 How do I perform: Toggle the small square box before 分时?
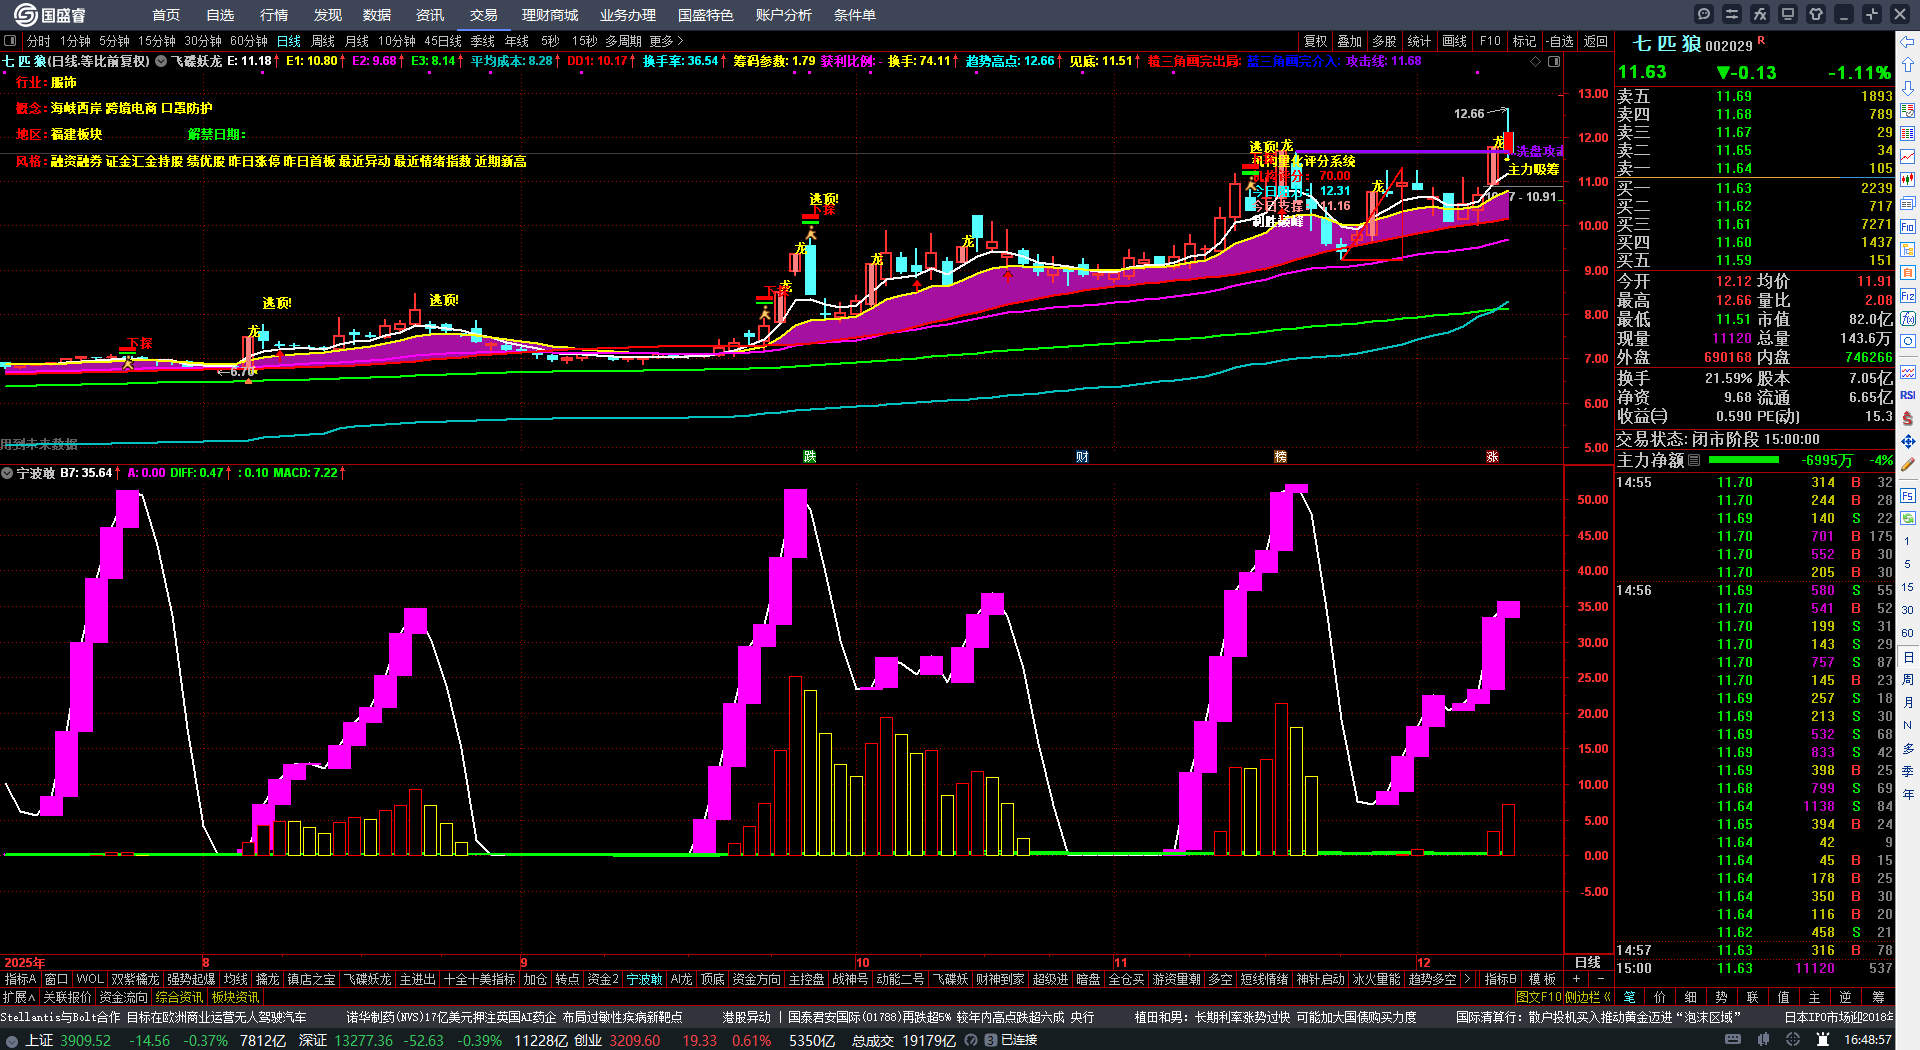(x=10, y=41)
